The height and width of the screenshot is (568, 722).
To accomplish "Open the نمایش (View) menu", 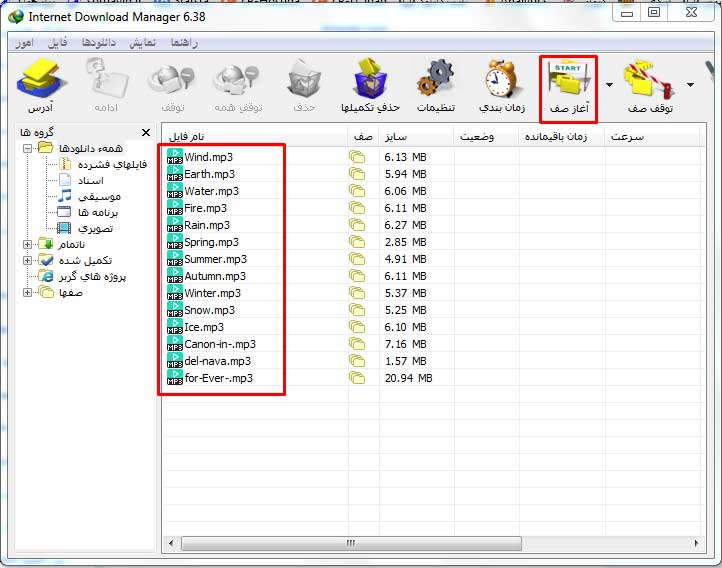I will click(142, 43).
